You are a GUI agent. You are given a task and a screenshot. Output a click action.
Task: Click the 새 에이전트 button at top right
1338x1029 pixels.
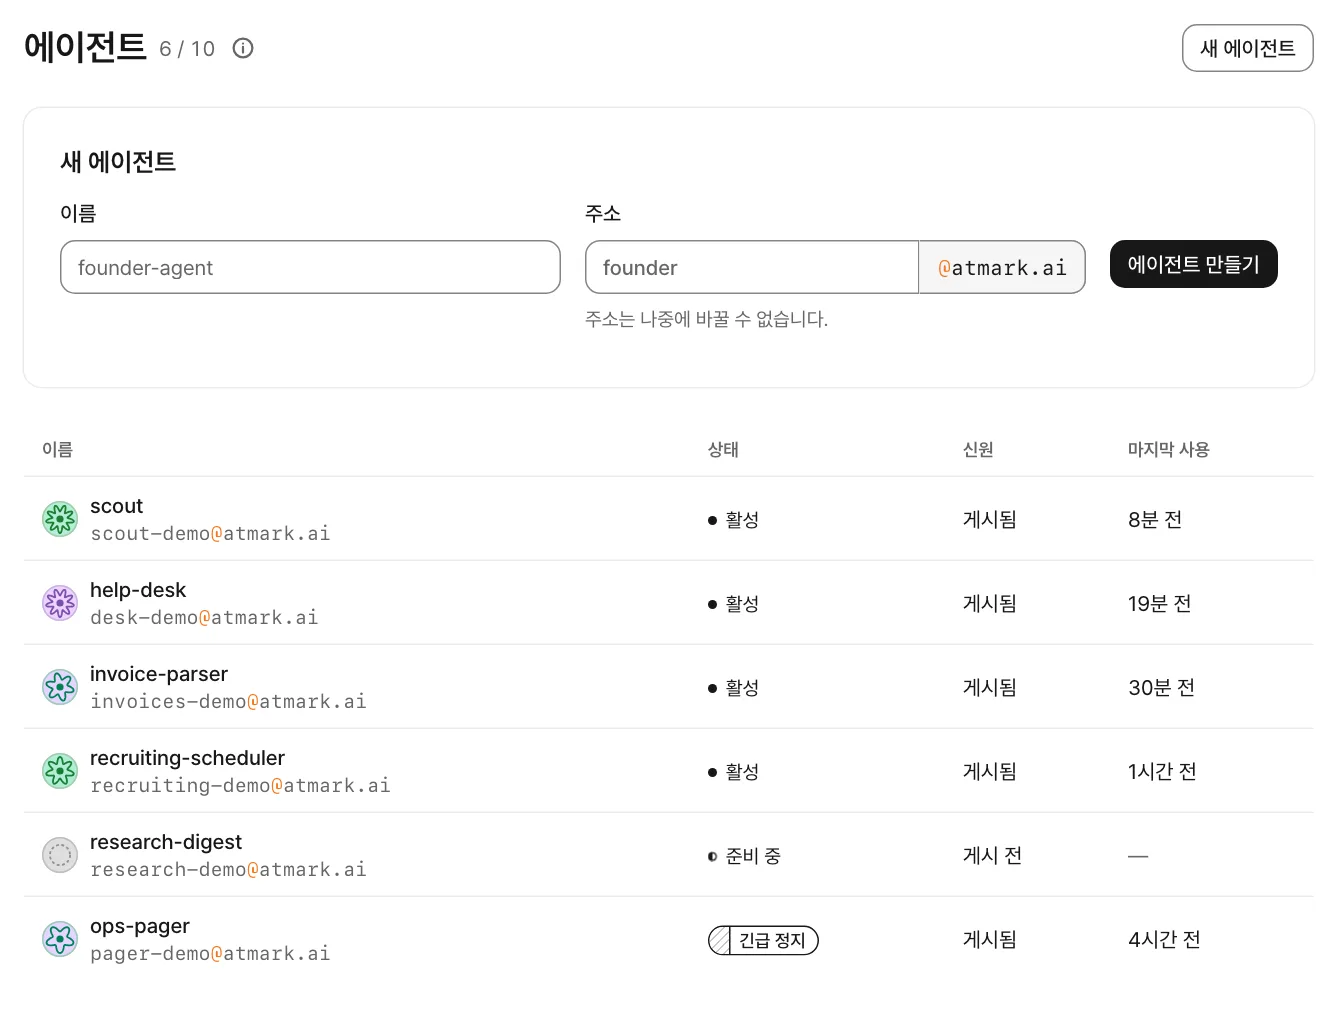point(1247,48)
